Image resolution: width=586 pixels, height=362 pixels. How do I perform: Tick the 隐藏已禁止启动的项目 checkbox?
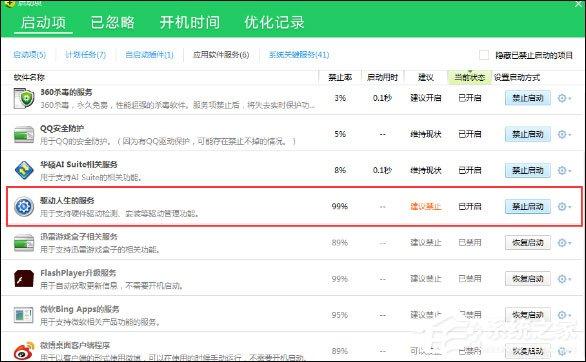pos(484,55)
